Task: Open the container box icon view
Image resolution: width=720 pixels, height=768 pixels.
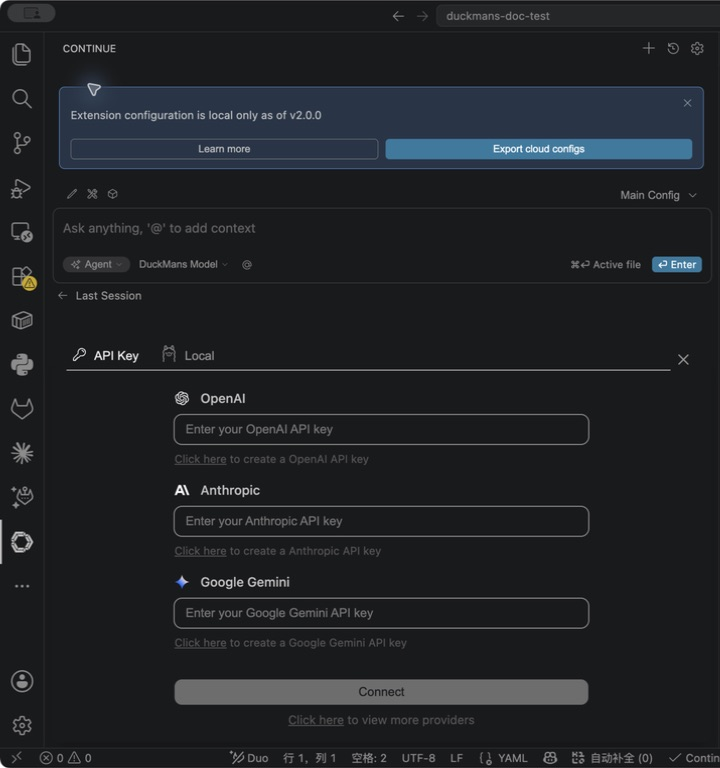Action: (x=22, y=321)
